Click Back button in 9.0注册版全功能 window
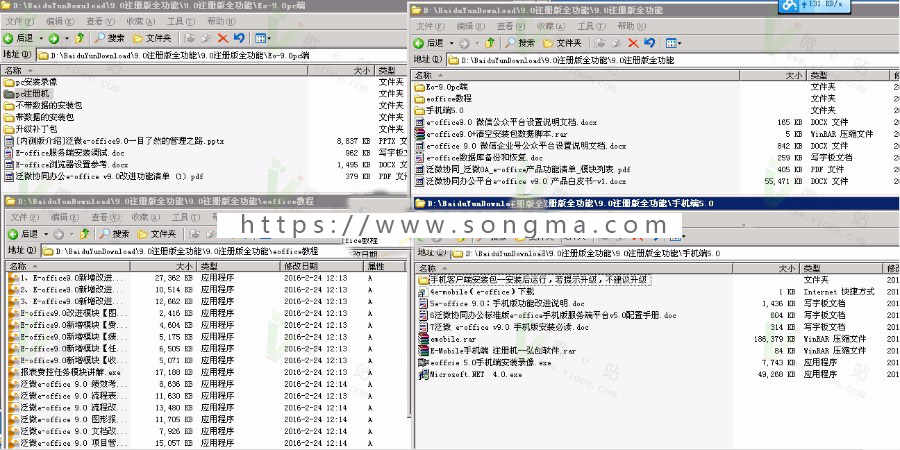 (428, 43)
